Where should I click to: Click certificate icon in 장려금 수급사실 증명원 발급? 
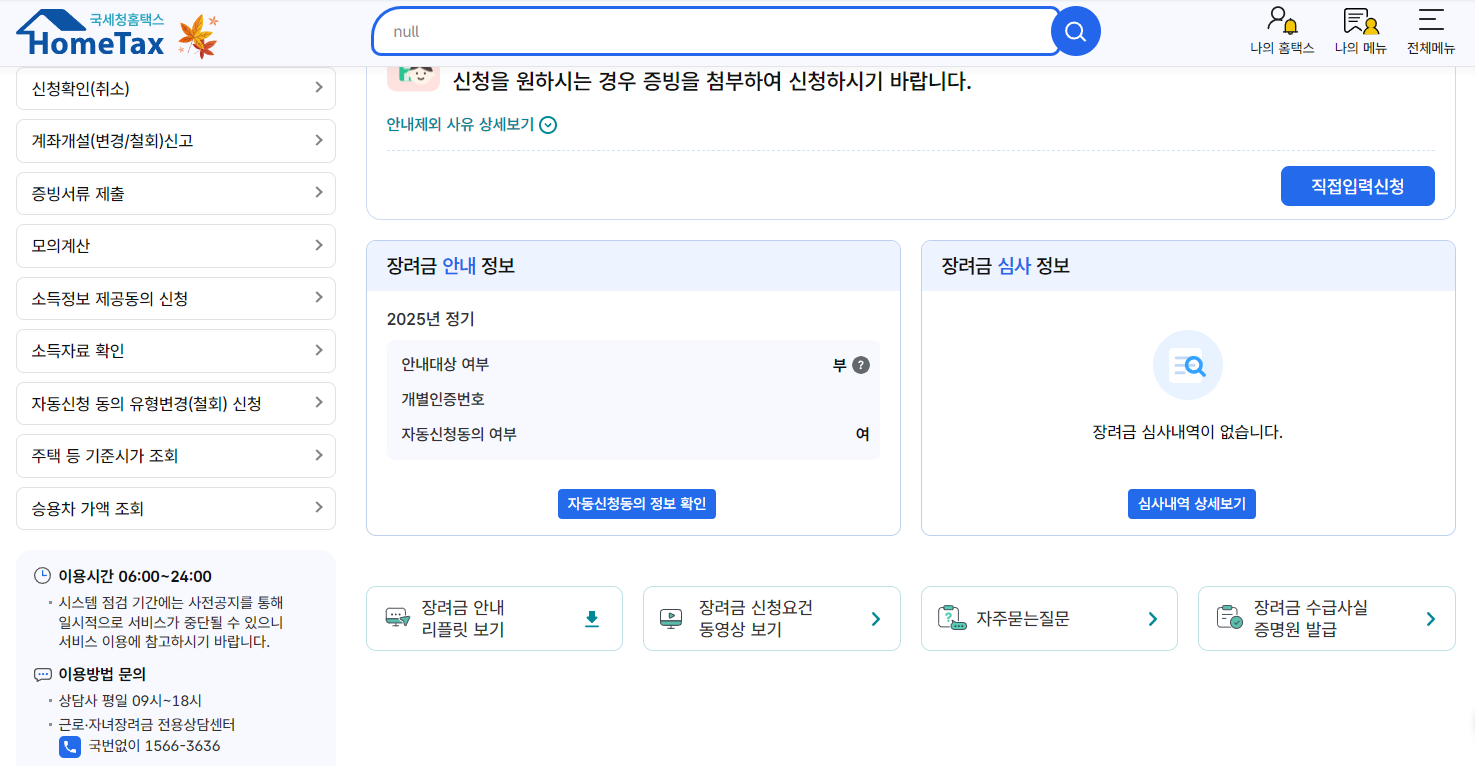(1229, 618)
